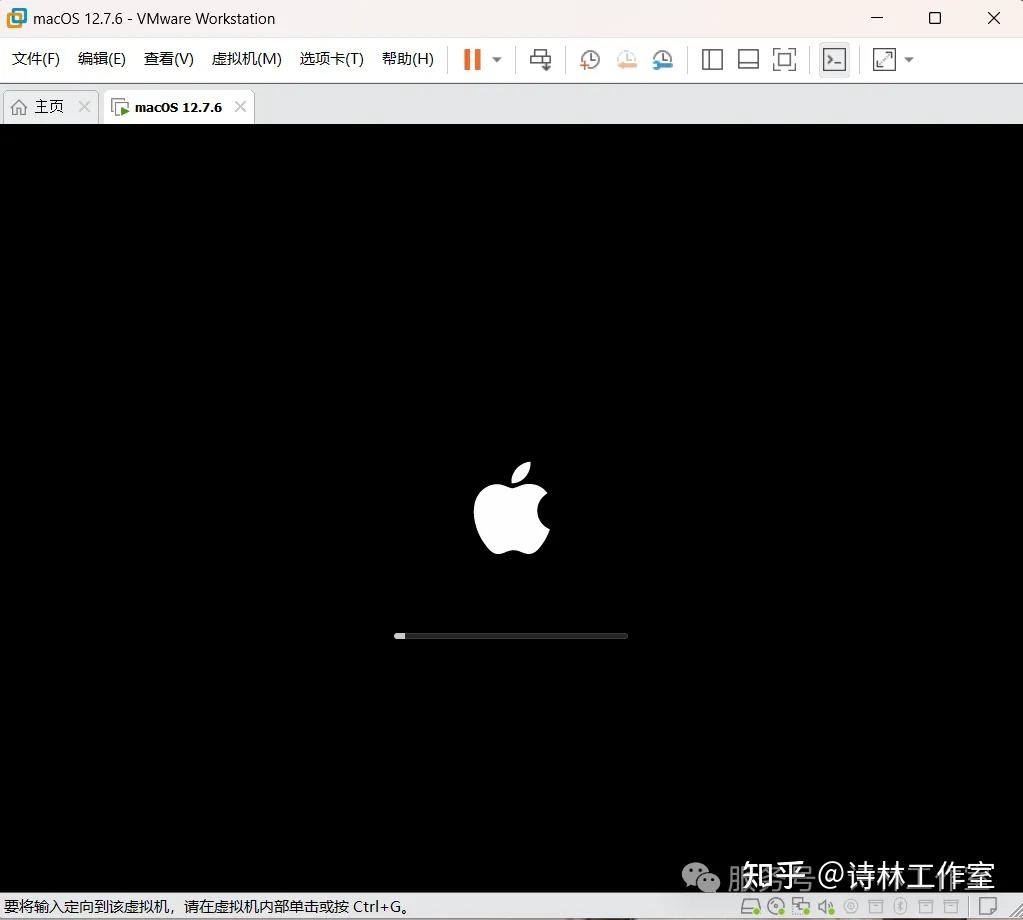Toggle the library sidebar view icon
This screenshot has width=1023, height=920.
pos(712,60)
